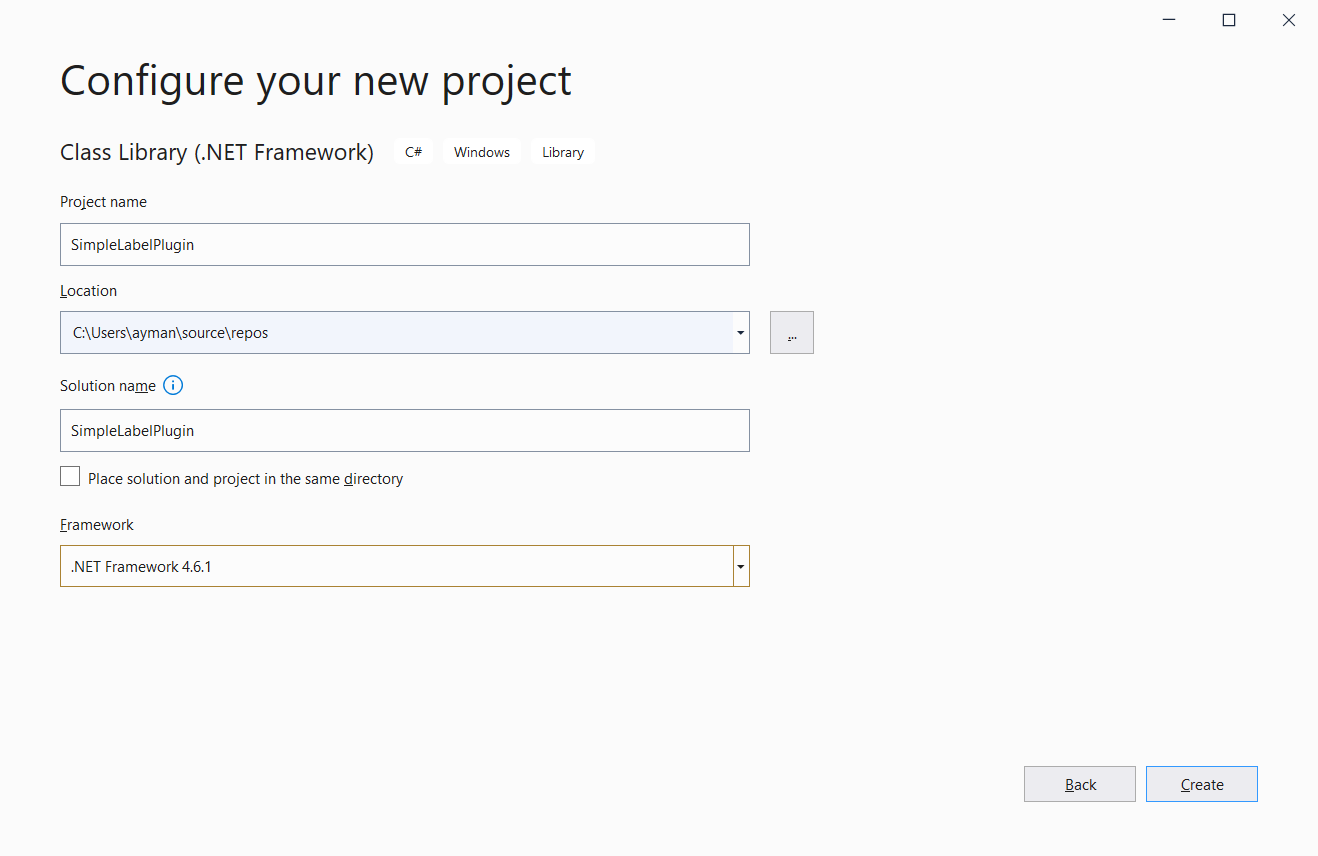Close the Configure project dialog
This screenshot has width=1318, height=856.
(x=1288, y=20)
